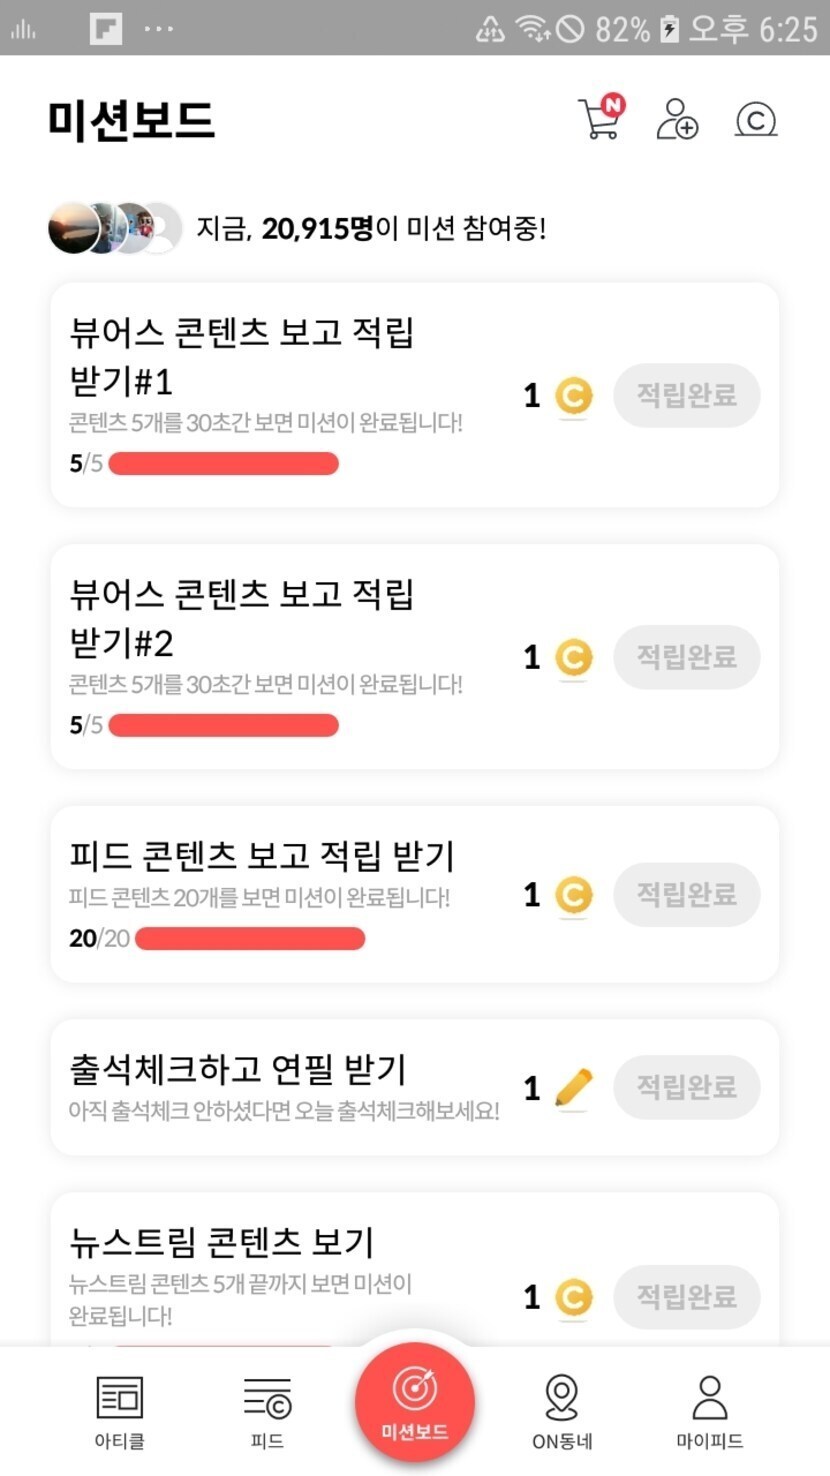Tap the coin icon for 뉴스트림 mission
830x1476 pixels.
(x=573, y=1297)
